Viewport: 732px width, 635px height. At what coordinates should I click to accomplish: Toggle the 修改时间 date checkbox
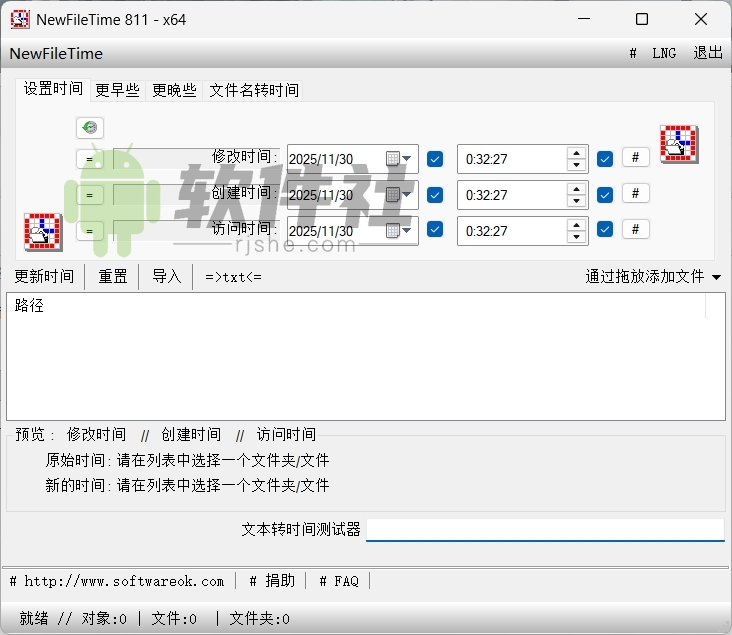(435, 159)
